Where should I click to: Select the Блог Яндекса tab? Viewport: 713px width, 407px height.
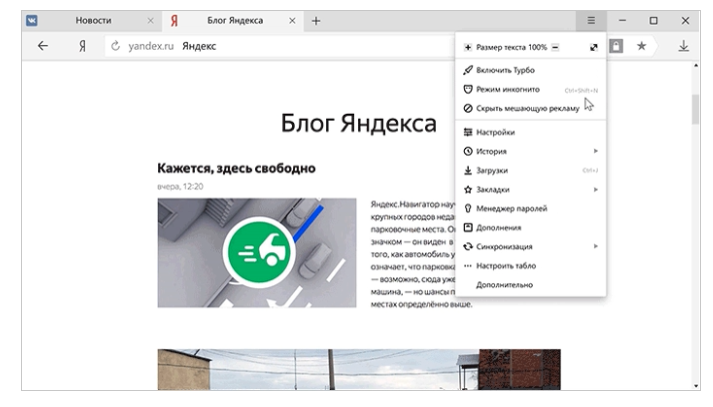coord(233,21)
